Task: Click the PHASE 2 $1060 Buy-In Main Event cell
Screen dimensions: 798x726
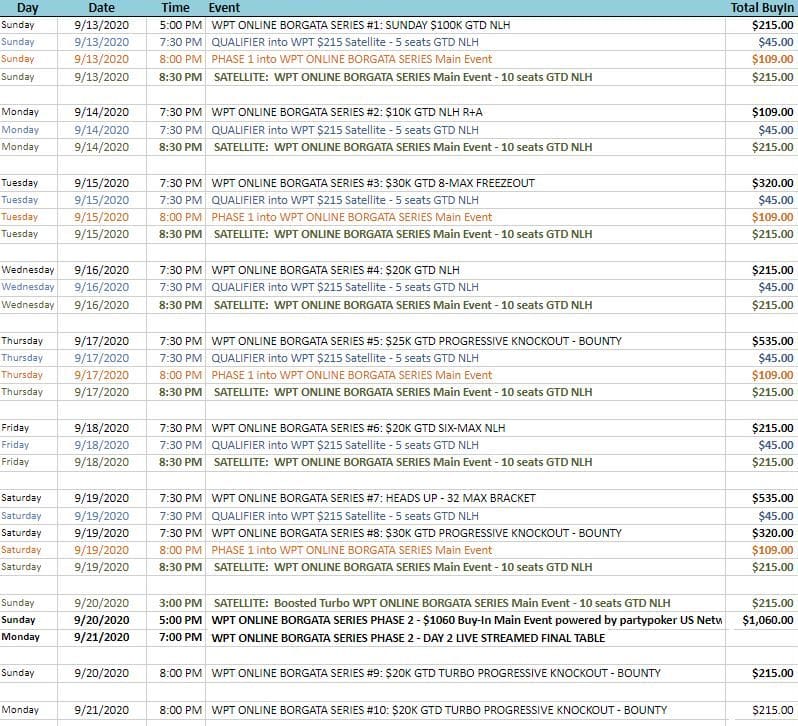Action: 466,620
